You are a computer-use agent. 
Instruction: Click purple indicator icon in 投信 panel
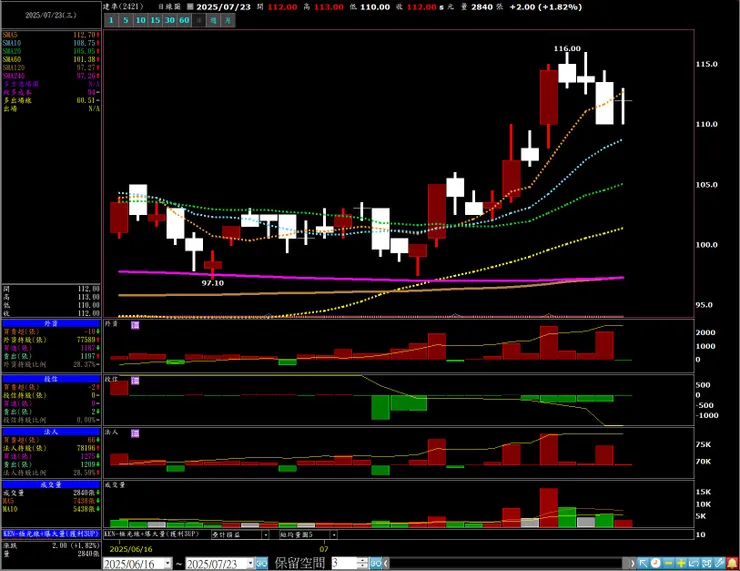tap(135, 380)
